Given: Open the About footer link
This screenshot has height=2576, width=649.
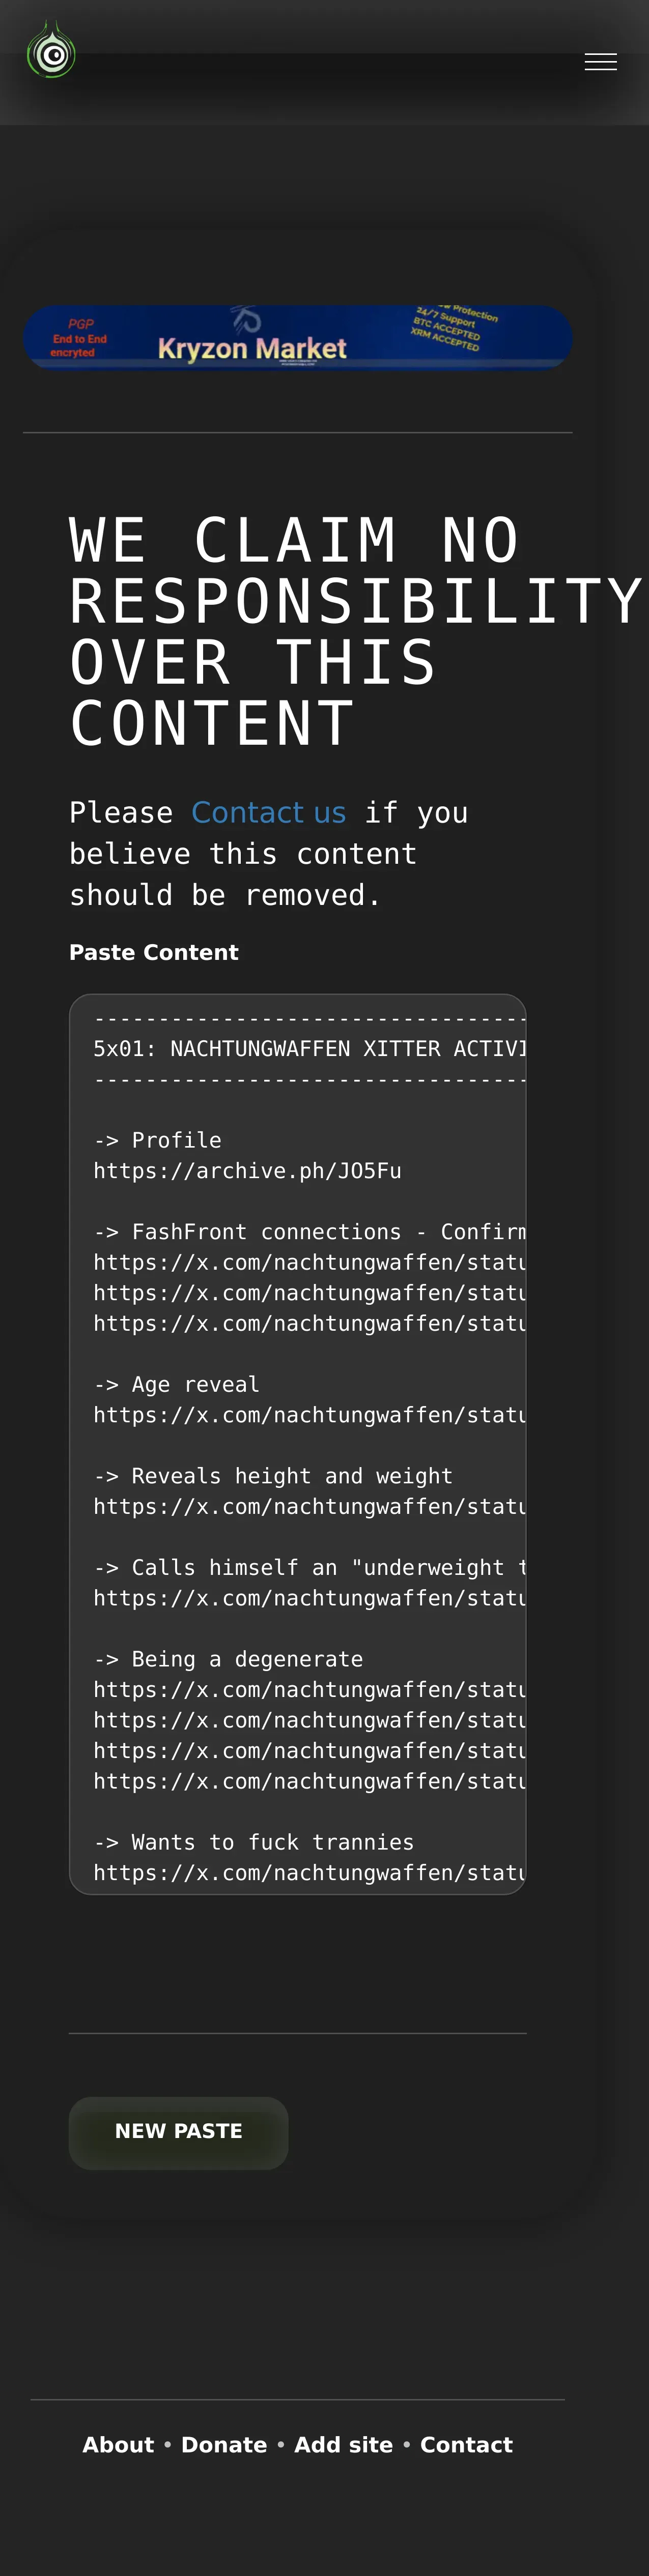Looking at the screenshot, I should [x=118, y=2445].
